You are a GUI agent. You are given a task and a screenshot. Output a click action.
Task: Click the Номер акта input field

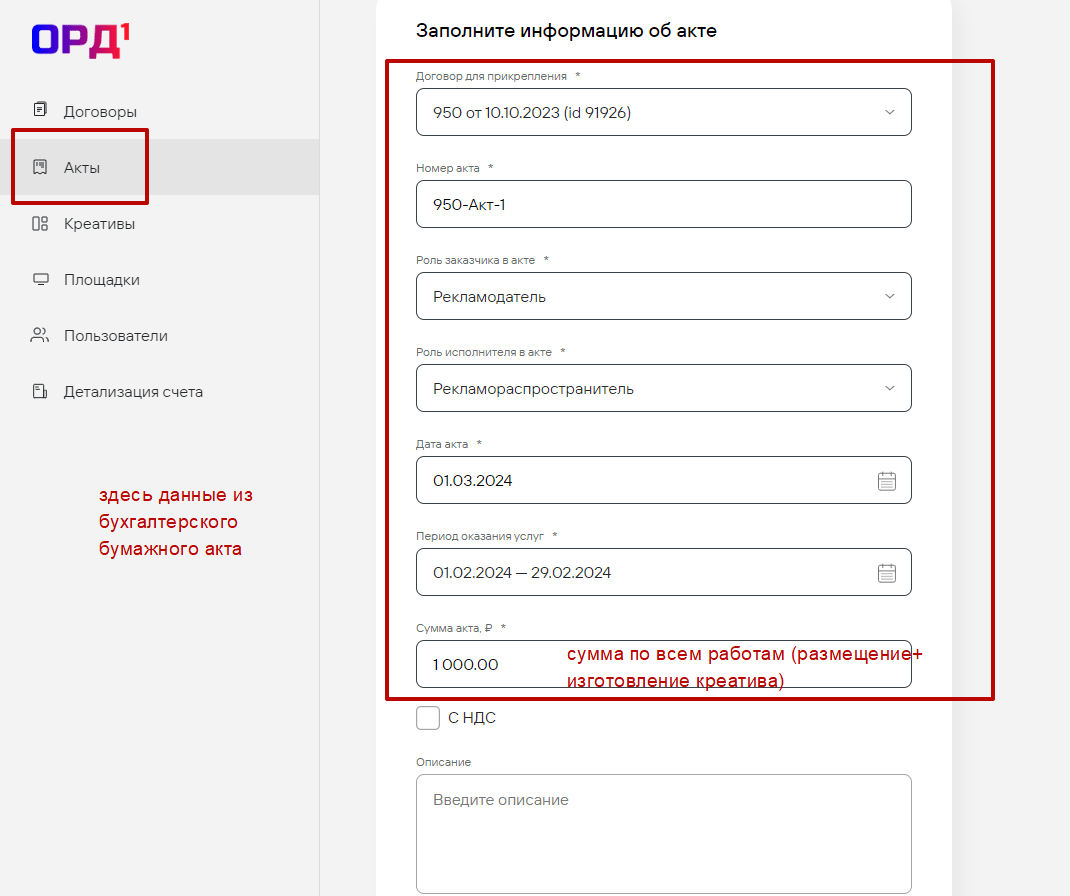point(663,204)
